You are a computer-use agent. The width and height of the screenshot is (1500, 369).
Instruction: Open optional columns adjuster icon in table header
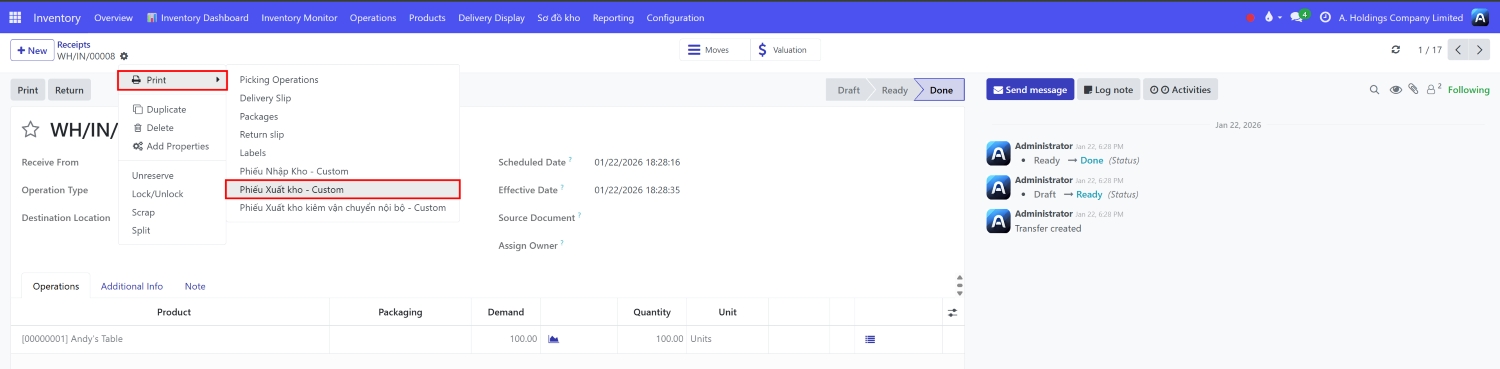[x=953, y=312]
